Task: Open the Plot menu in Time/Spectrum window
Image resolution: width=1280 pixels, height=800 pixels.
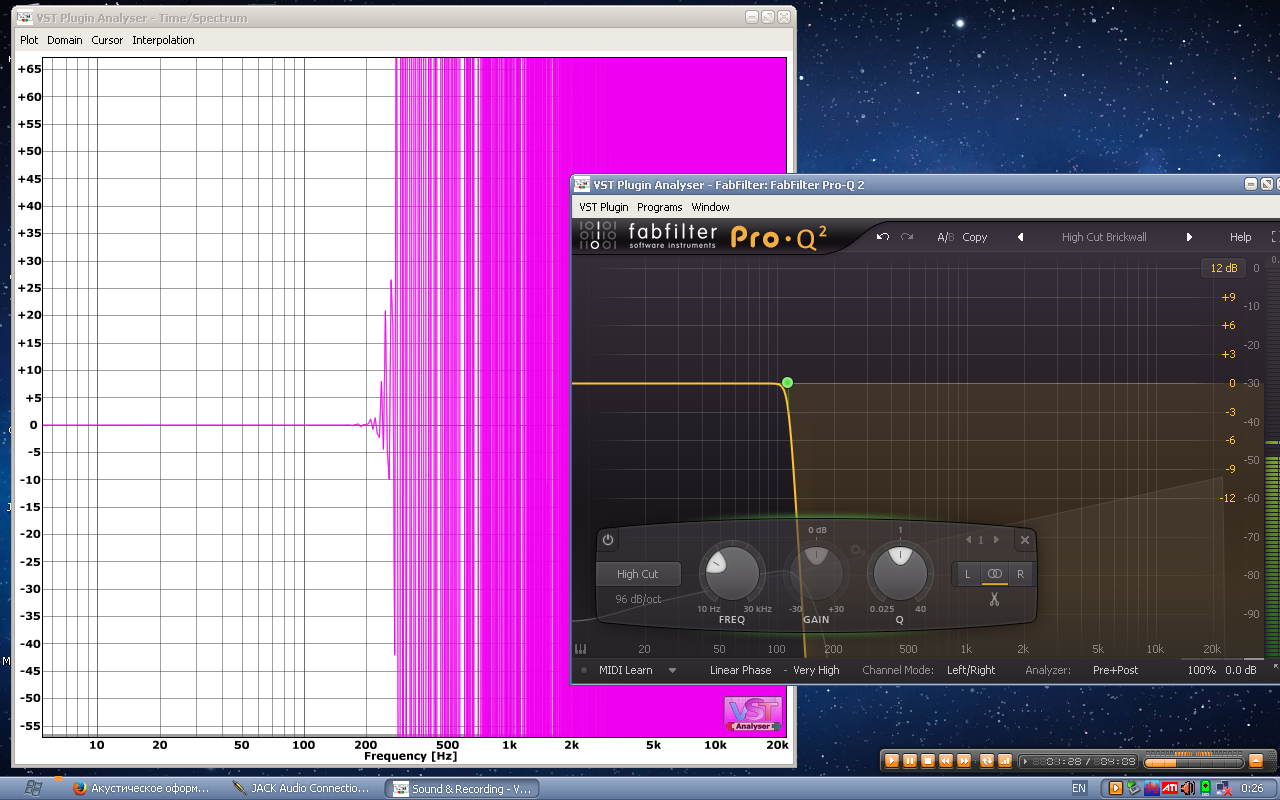Action: click(29, 40)
